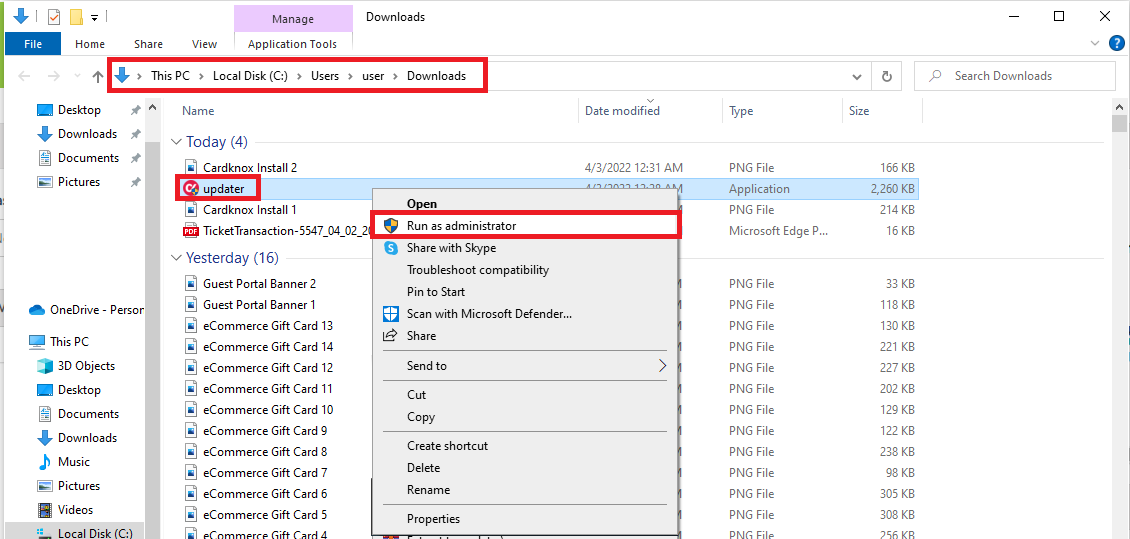The width and height of the screenshot is (1130, 539).
Task: Select the Cardknox Install 2 file
Action: [x=249, y=168]
